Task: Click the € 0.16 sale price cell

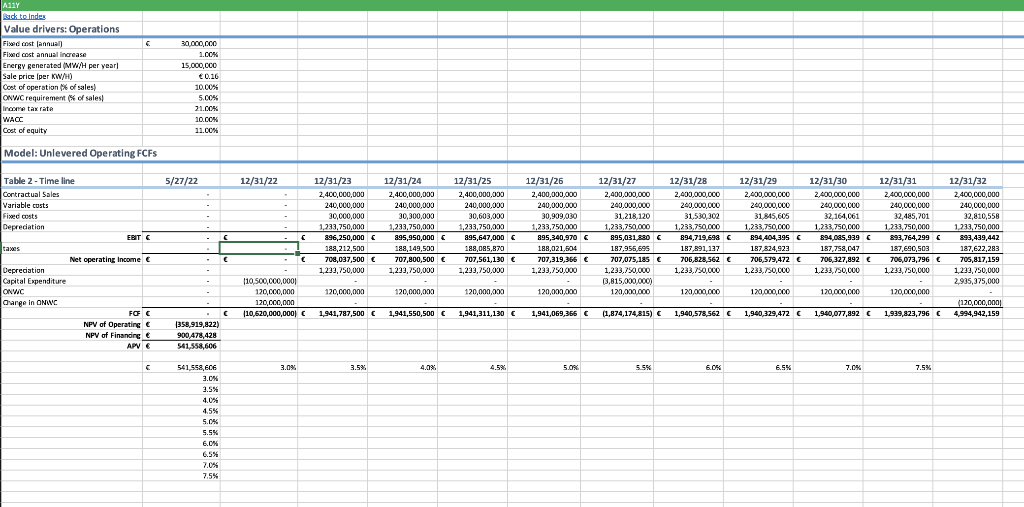Action: [x=206, y=76]
